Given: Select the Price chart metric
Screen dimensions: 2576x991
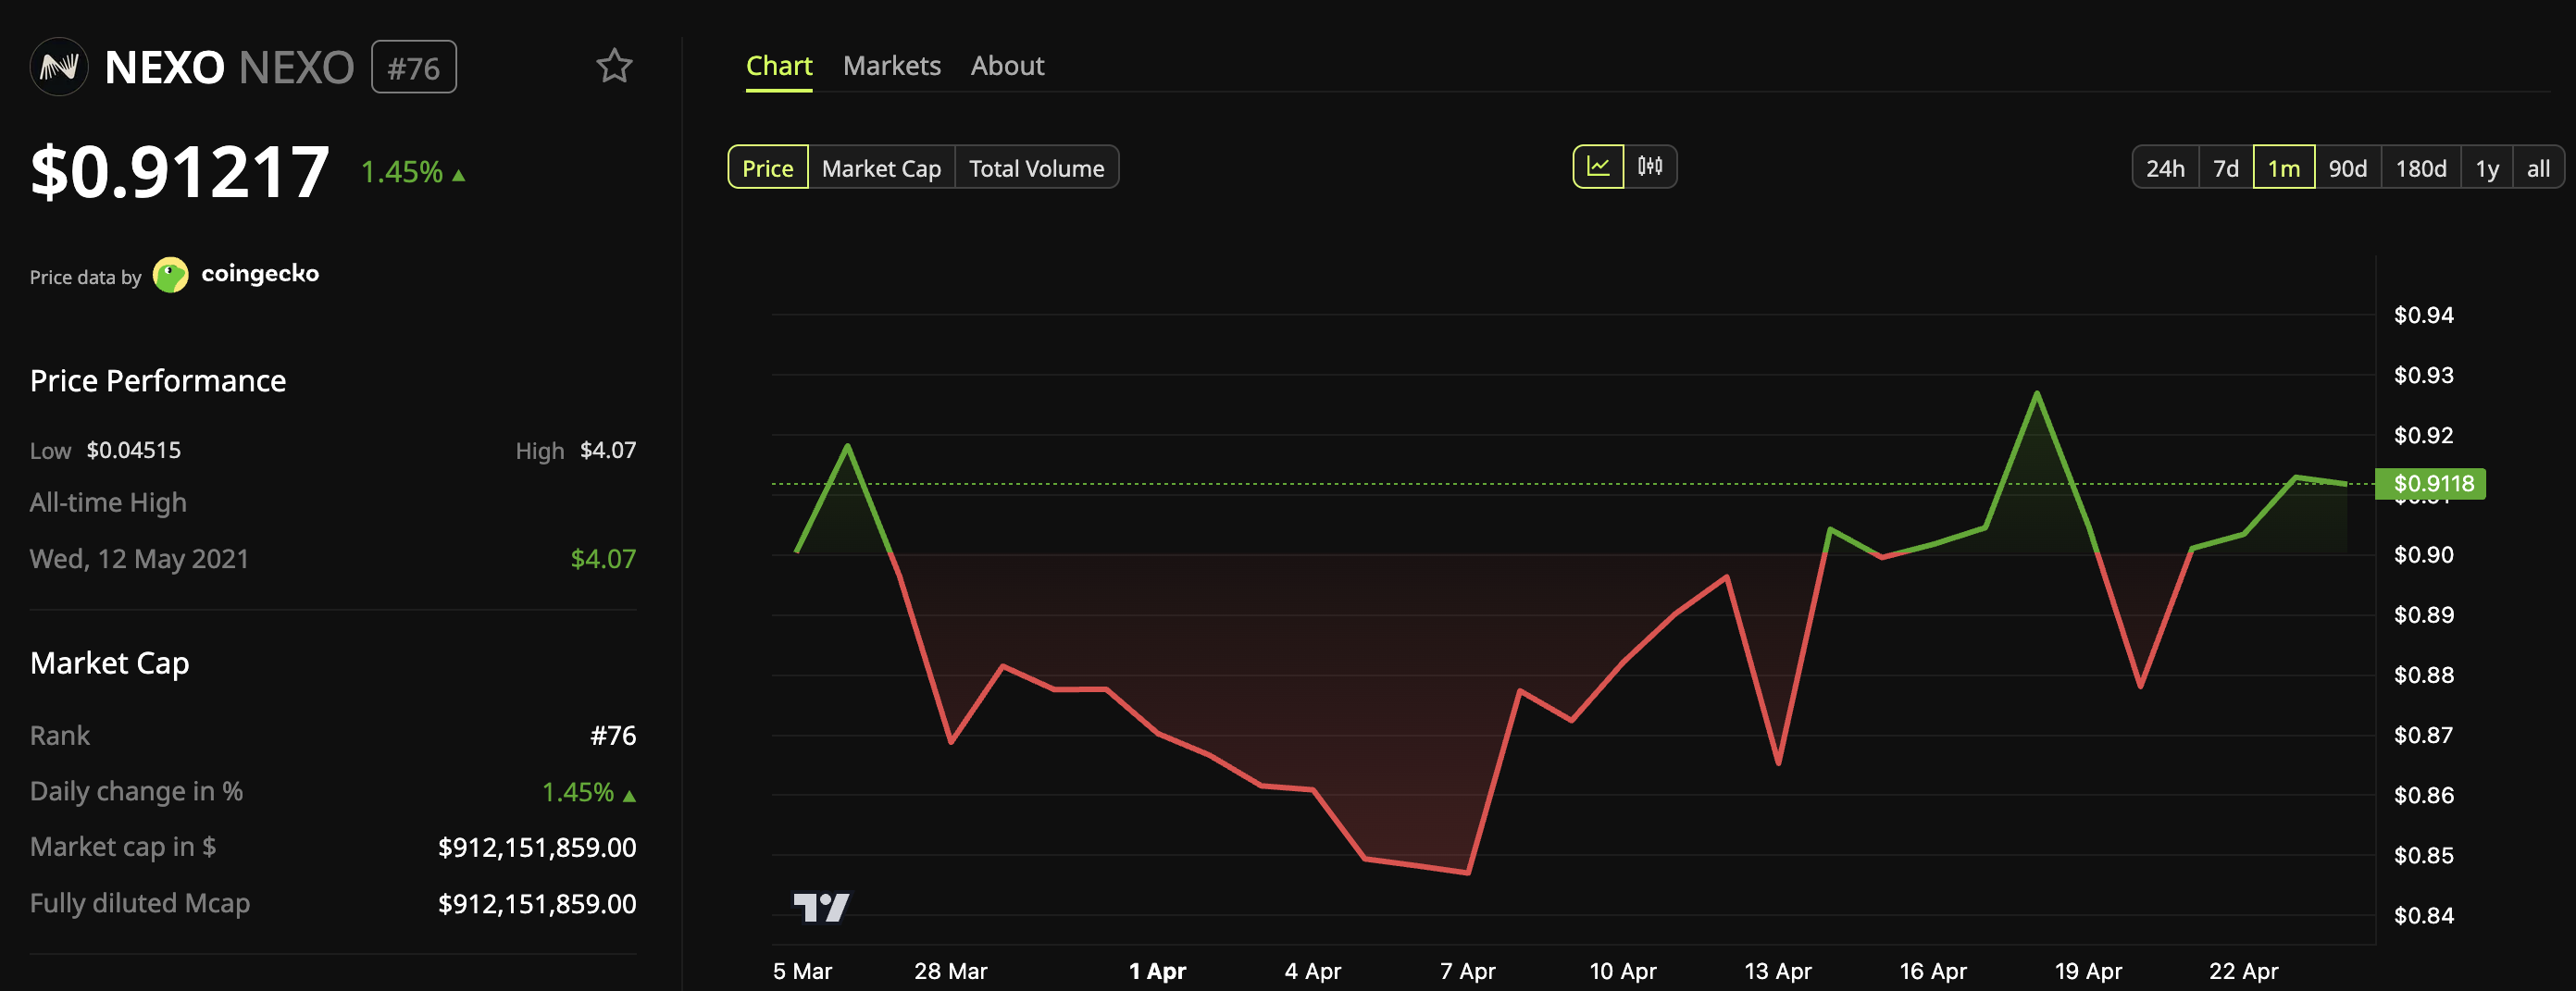Looking at the screenshot, I should coord(768,168).
